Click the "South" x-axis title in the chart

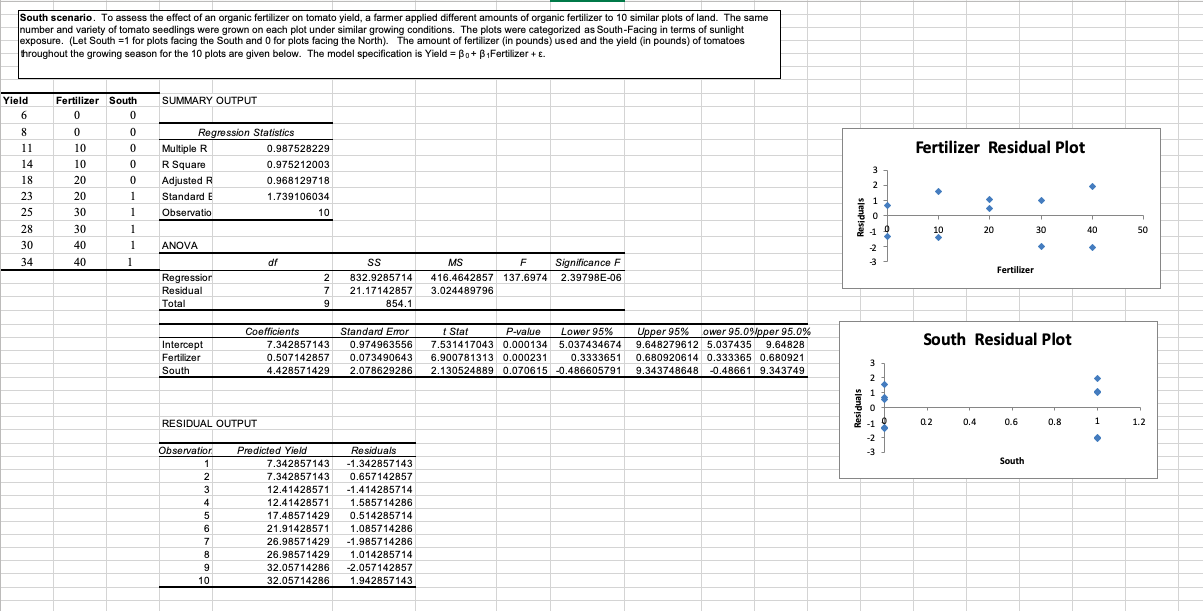[x=1012, y=461]
